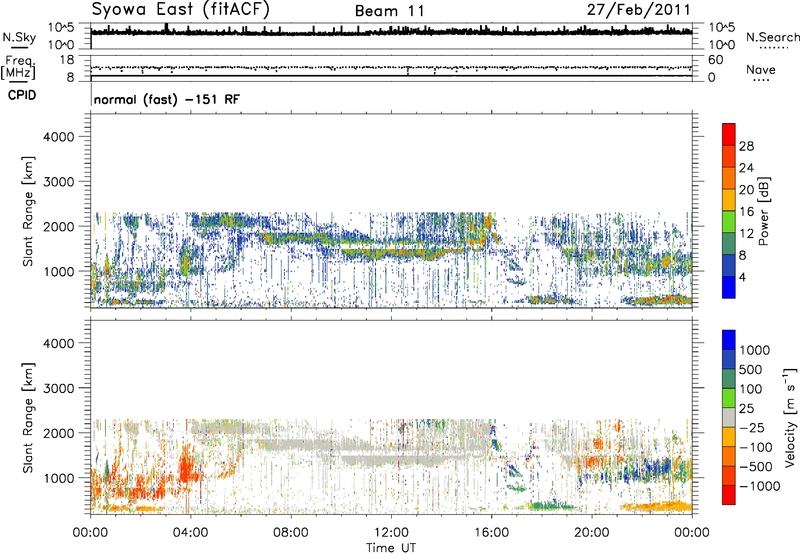Select the '-100' label on the velocity color bar
The image size is (800, 554).
click(756, 447)
